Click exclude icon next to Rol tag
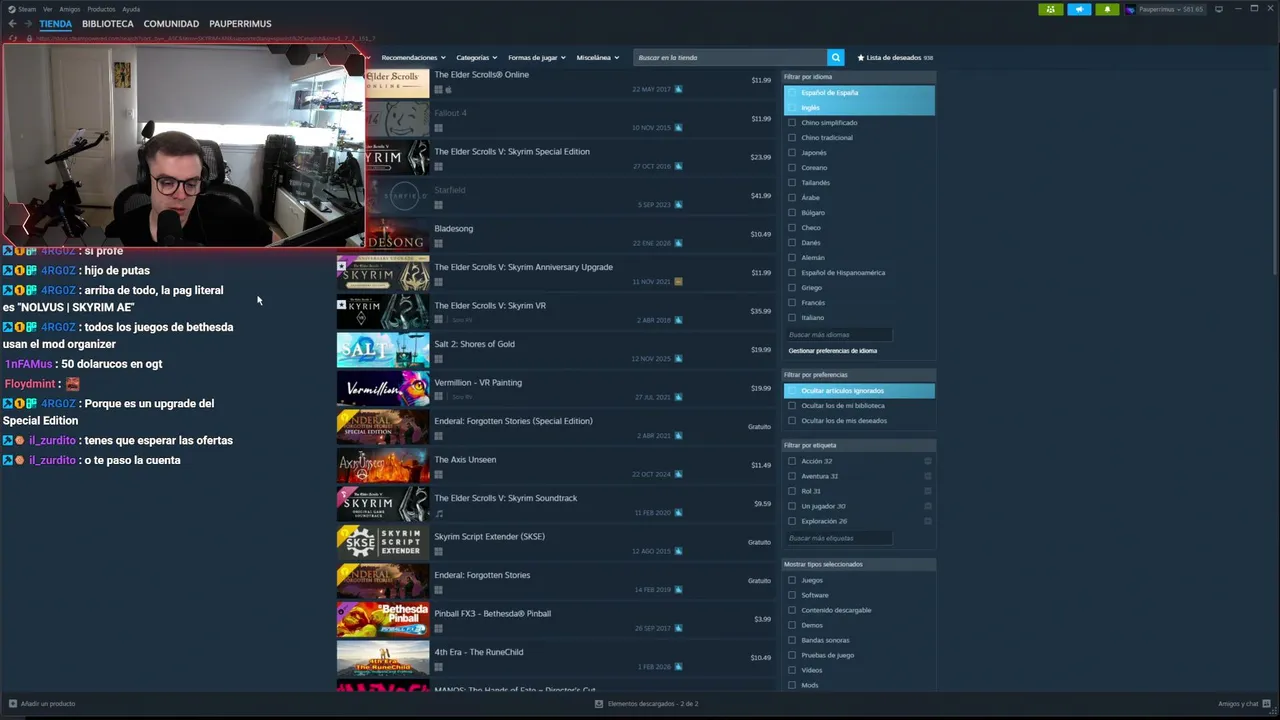The height and width of the screenshot is (720, 1280). pyautogui.click(x=928, y=491)
